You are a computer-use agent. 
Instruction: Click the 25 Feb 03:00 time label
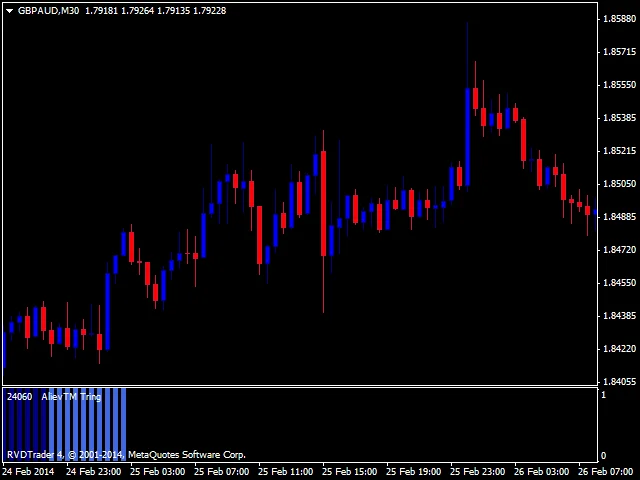(x=158, y=472)
